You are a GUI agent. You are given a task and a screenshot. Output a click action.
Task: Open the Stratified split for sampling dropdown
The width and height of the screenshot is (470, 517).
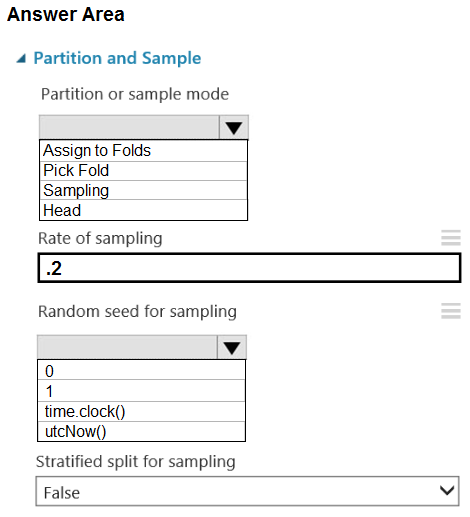coord(247,491)
